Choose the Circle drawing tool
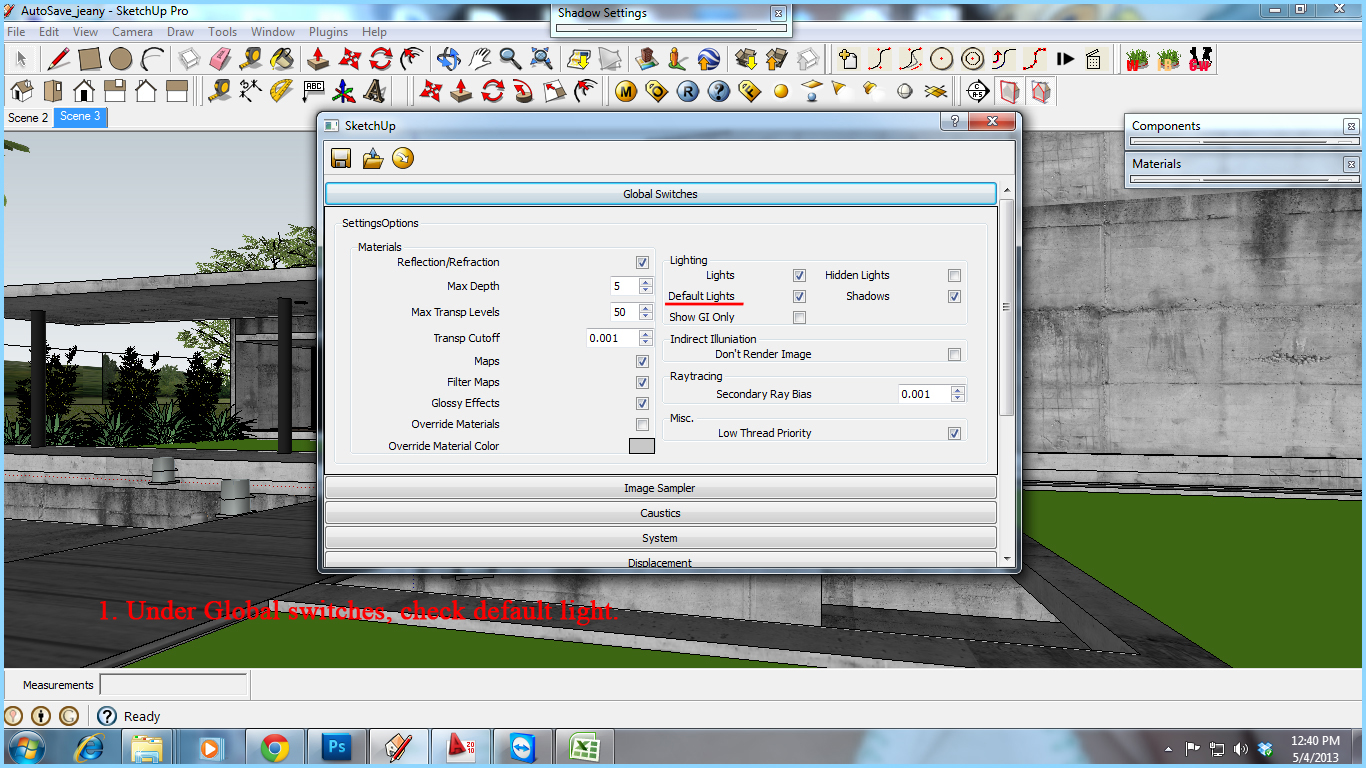This screenshot has height=768, width=1366. (121, 59)
